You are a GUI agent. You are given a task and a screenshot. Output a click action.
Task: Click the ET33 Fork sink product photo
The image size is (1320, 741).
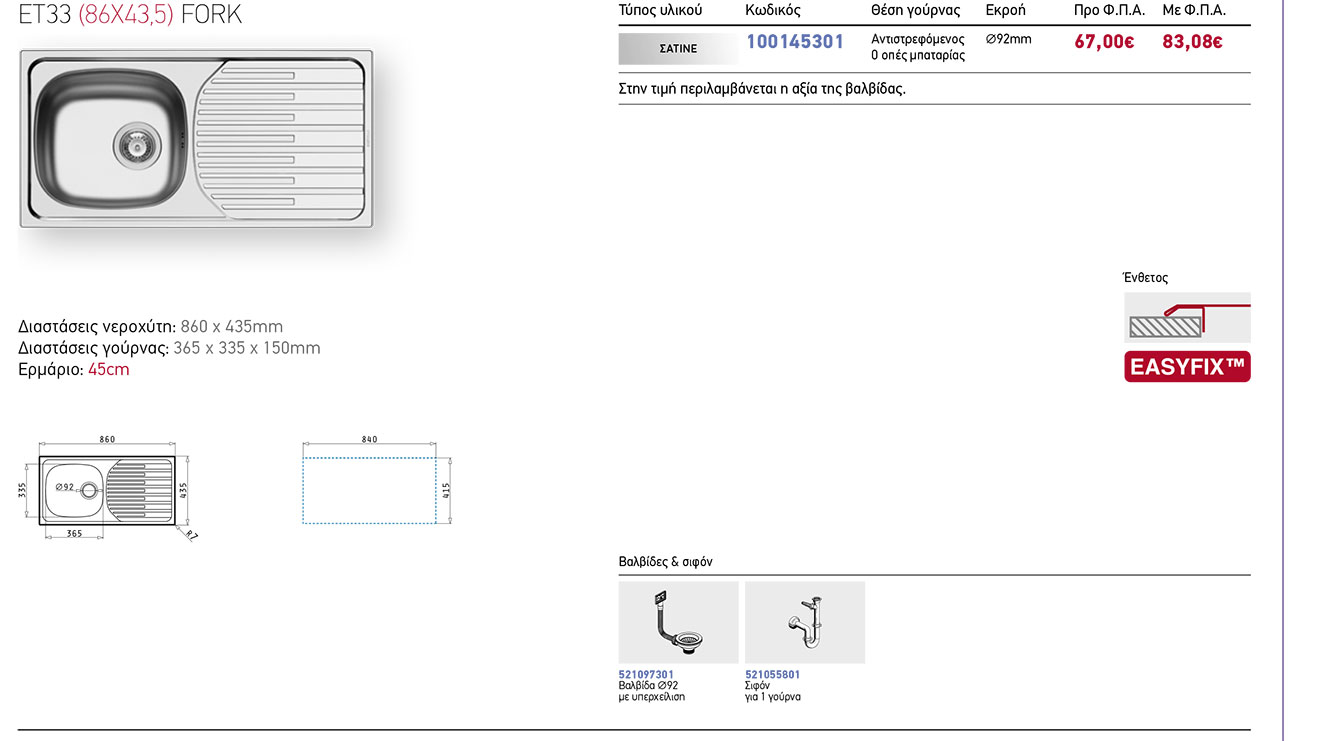196,140
